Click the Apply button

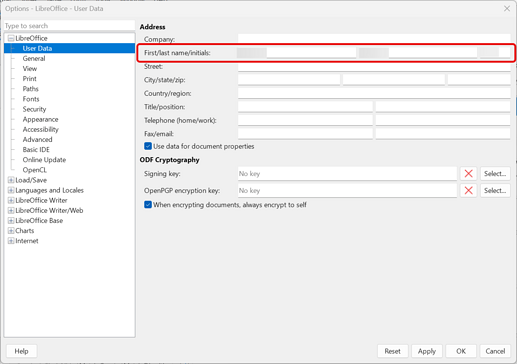coord(427,351)
